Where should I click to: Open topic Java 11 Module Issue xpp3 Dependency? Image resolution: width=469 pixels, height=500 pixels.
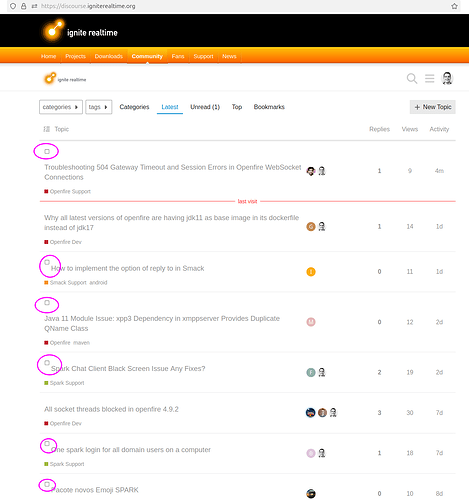click(162, 323)
